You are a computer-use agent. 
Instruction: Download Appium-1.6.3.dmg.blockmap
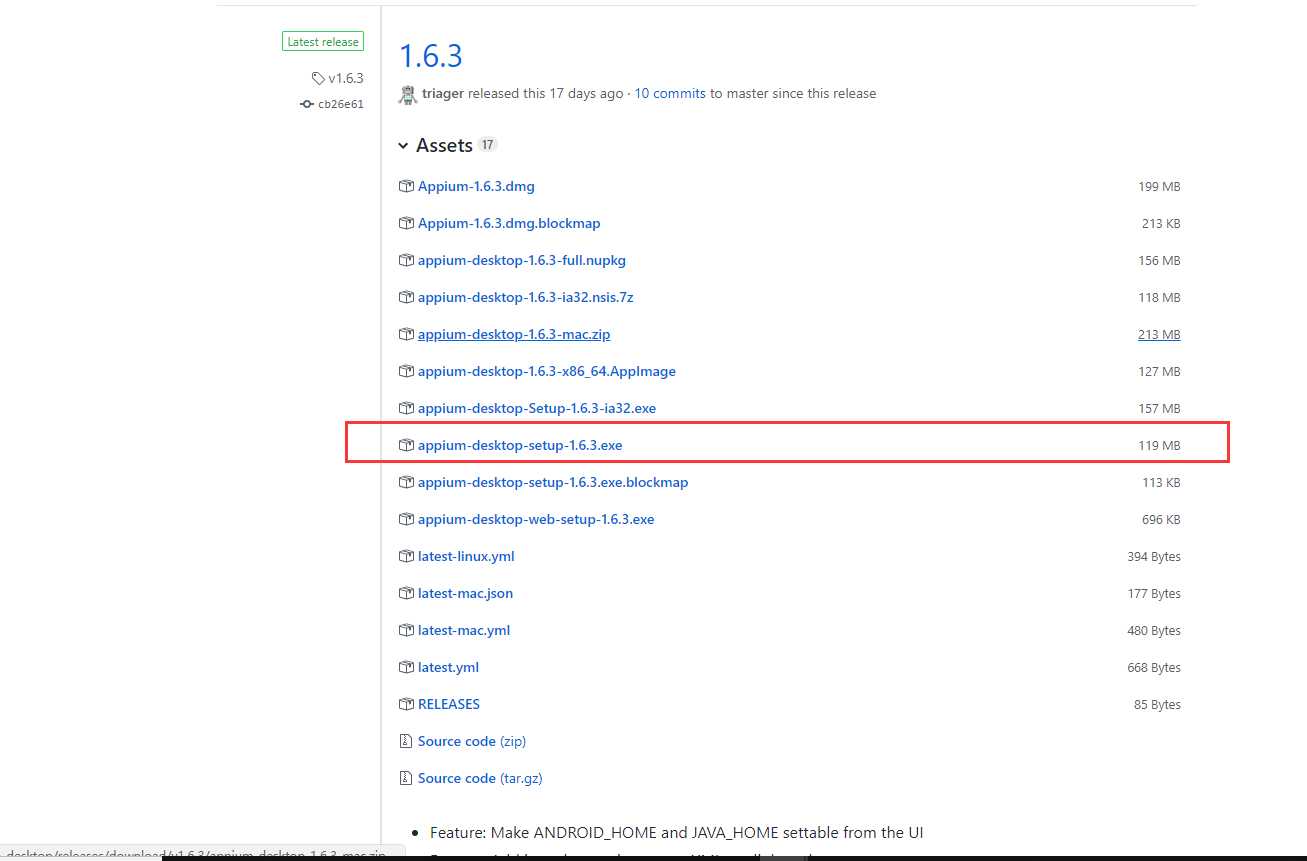[509, 224]
